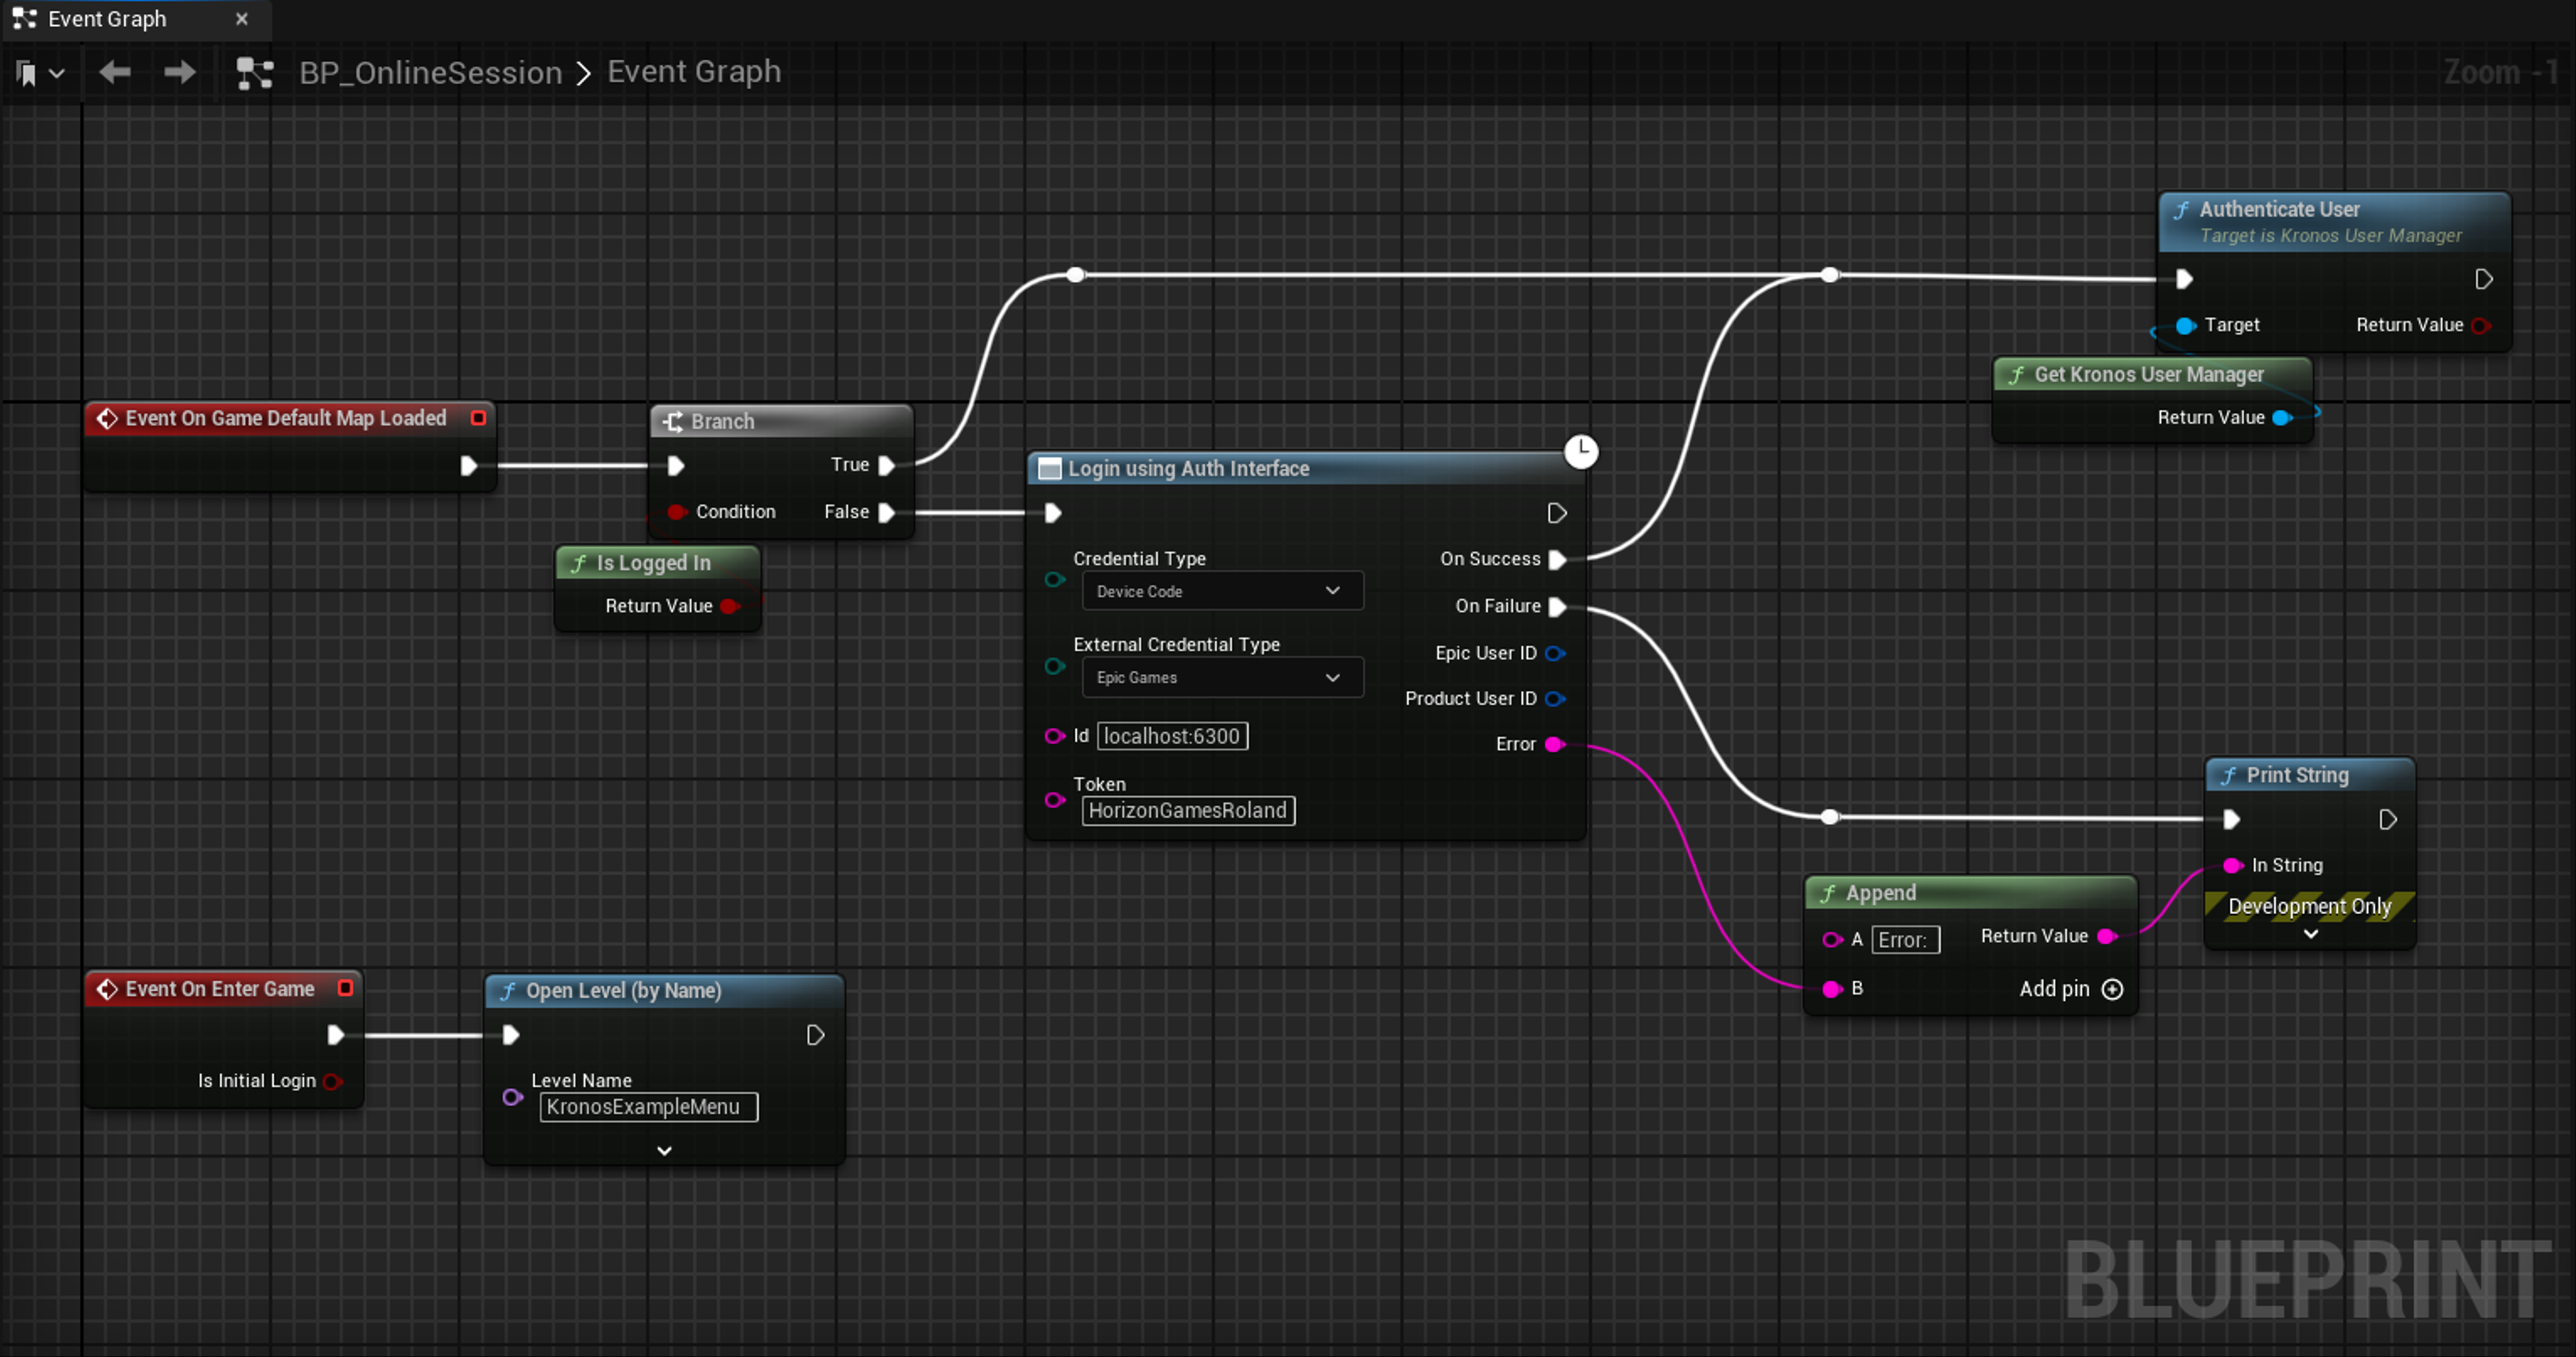This screenshot has height=1357, width=2576.
Task: Select the BP_OnlineSession breadcrumb
Action: pyautogui.click(x=430, y=73)
